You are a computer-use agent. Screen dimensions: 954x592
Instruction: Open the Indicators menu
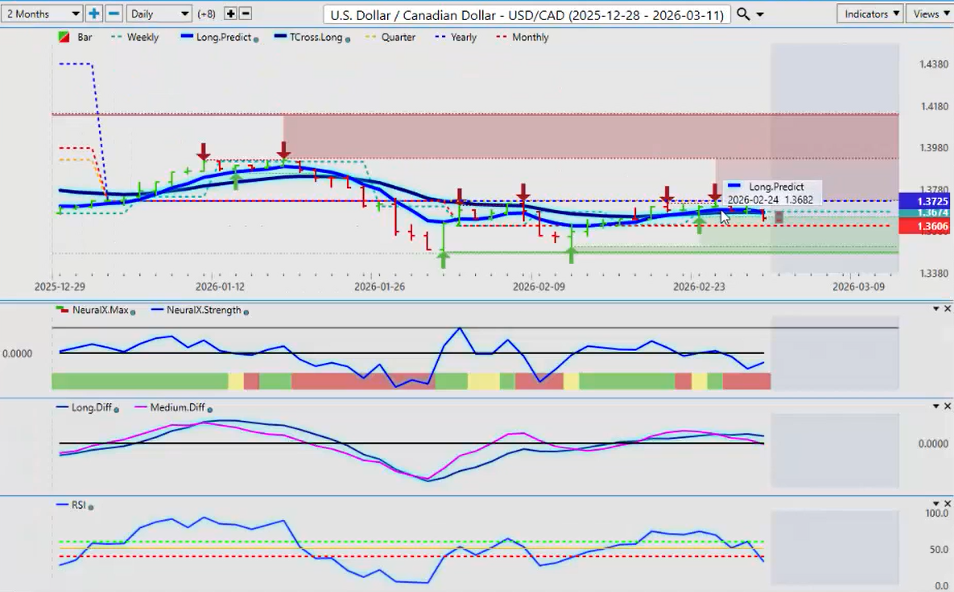[x=869, y=14]
